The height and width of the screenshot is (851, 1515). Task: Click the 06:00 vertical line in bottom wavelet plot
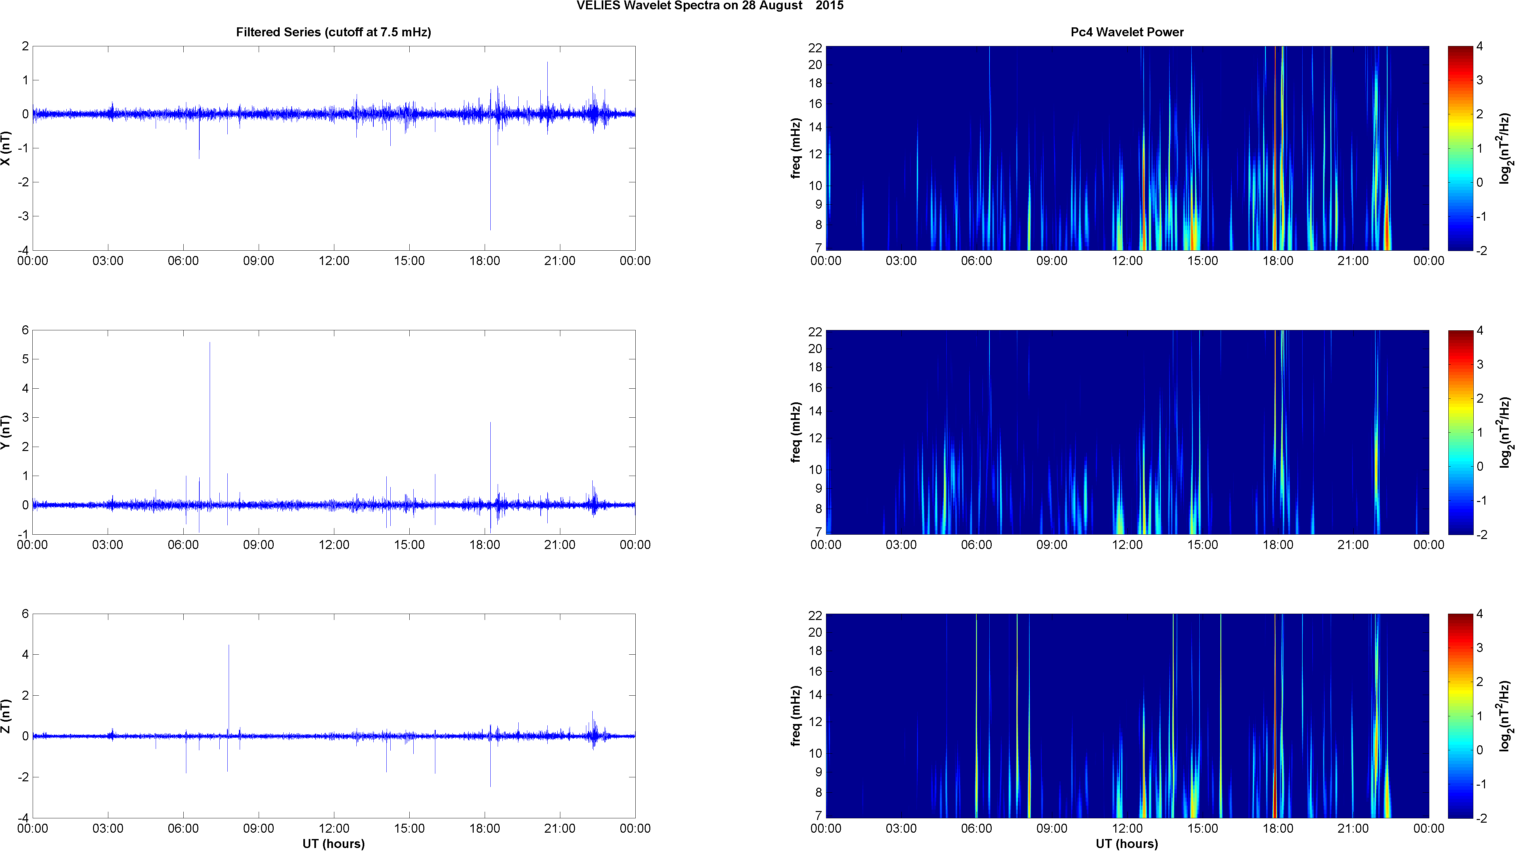(976, 716)
